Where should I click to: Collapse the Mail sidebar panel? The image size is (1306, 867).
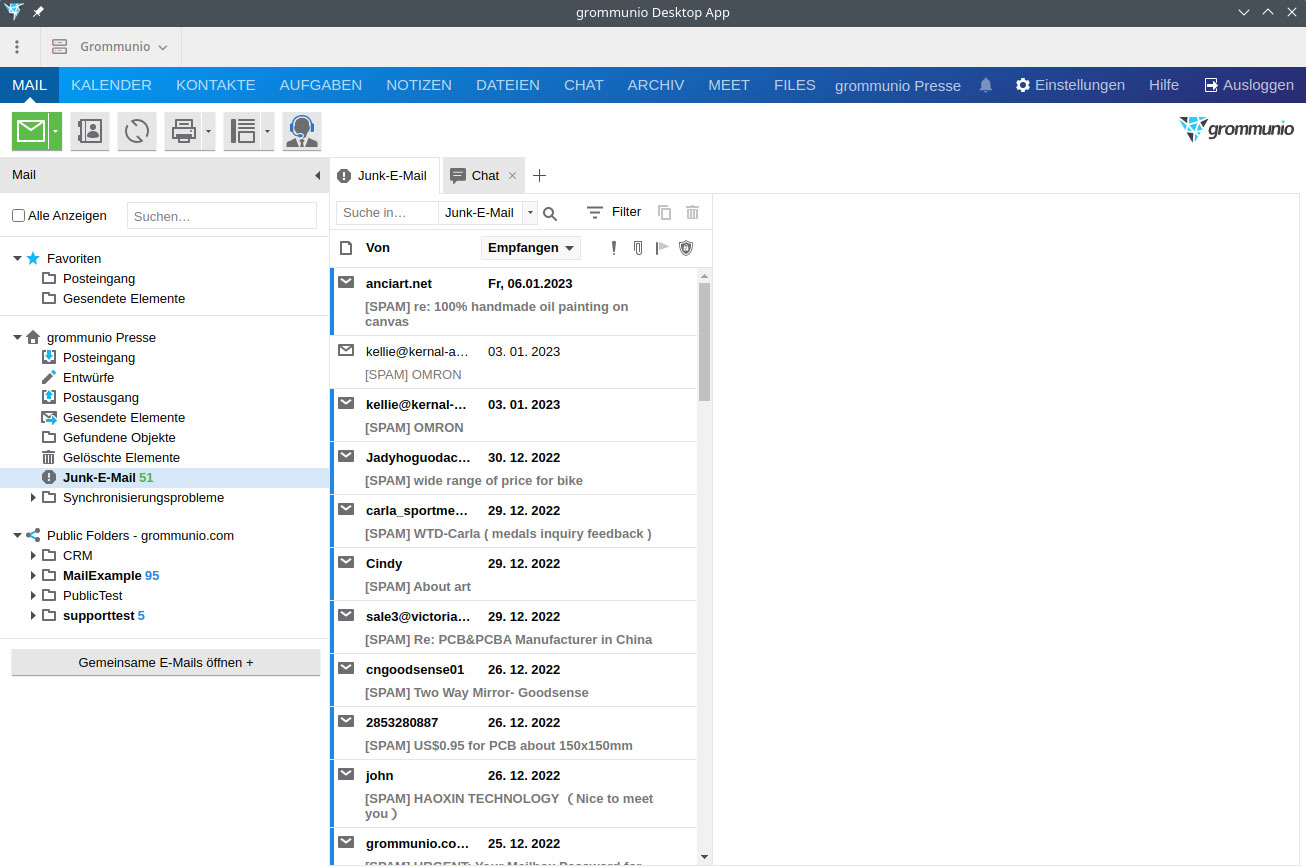coord(318,175)
